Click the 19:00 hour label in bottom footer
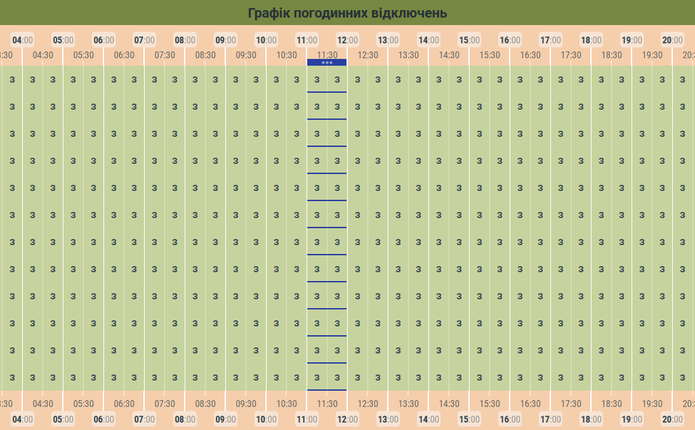Viewport: 695px width, 430px height. pyautogui.click(x=631, y=420)
